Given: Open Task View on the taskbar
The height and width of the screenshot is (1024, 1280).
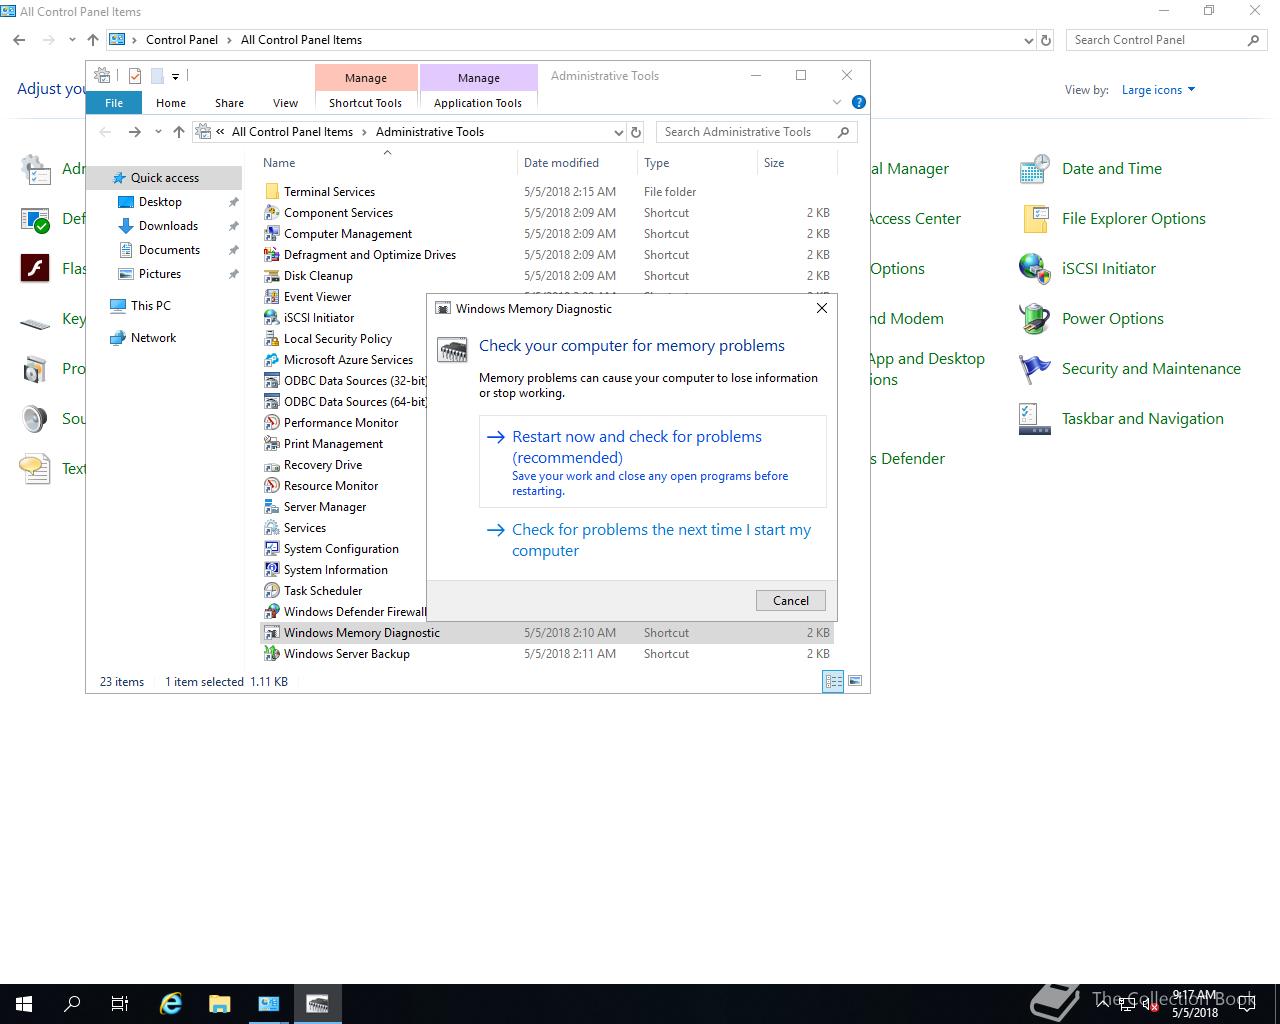Looking at the screenshot, I should 120,1004.
